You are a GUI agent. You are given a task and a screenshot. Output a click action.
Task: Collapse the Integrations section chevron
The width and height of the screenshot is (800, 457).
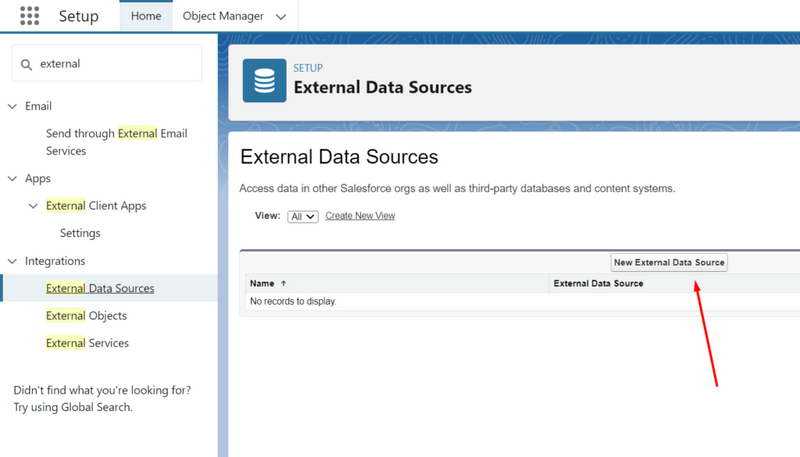click(x=12, y=261)
